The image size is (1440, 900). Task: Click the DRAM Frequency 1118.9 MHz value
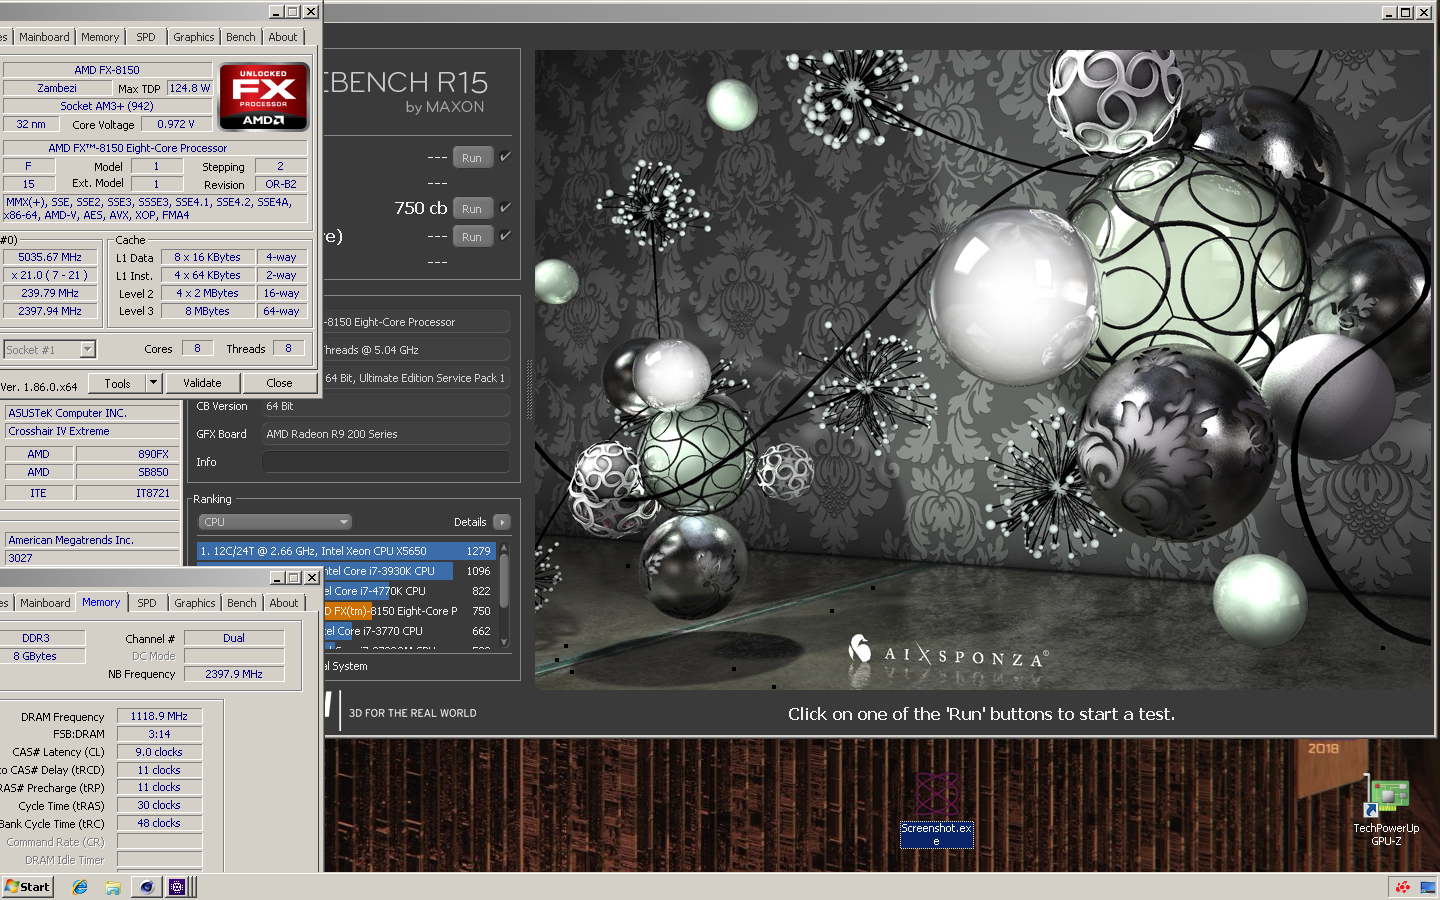tap(160, 716)
